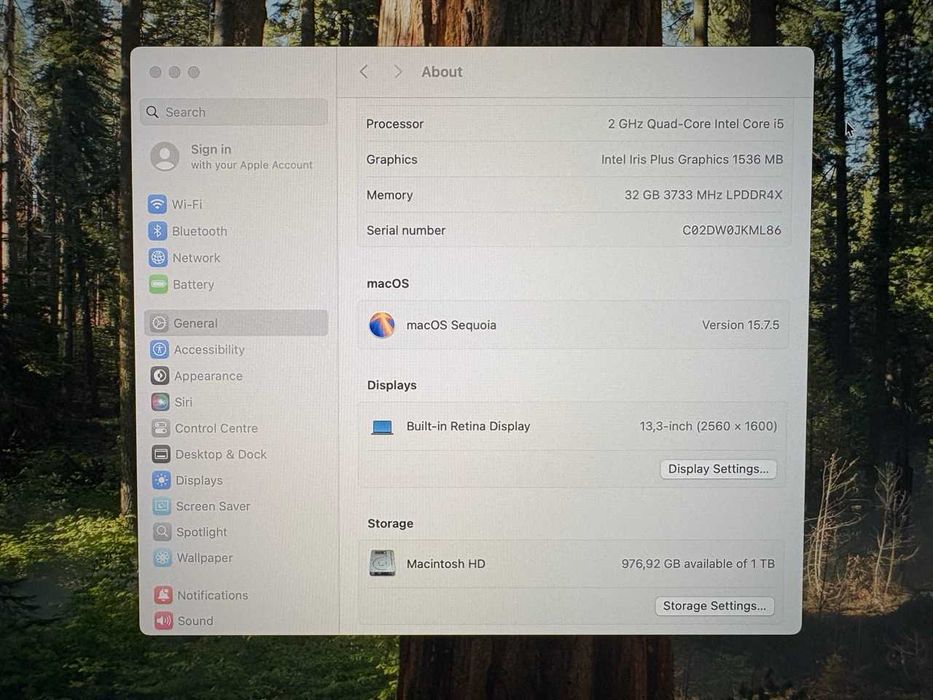The width and height of the screenshot is (933, 700).
Task: Click the "Processor" row label
Action: (x=395, y=124)
